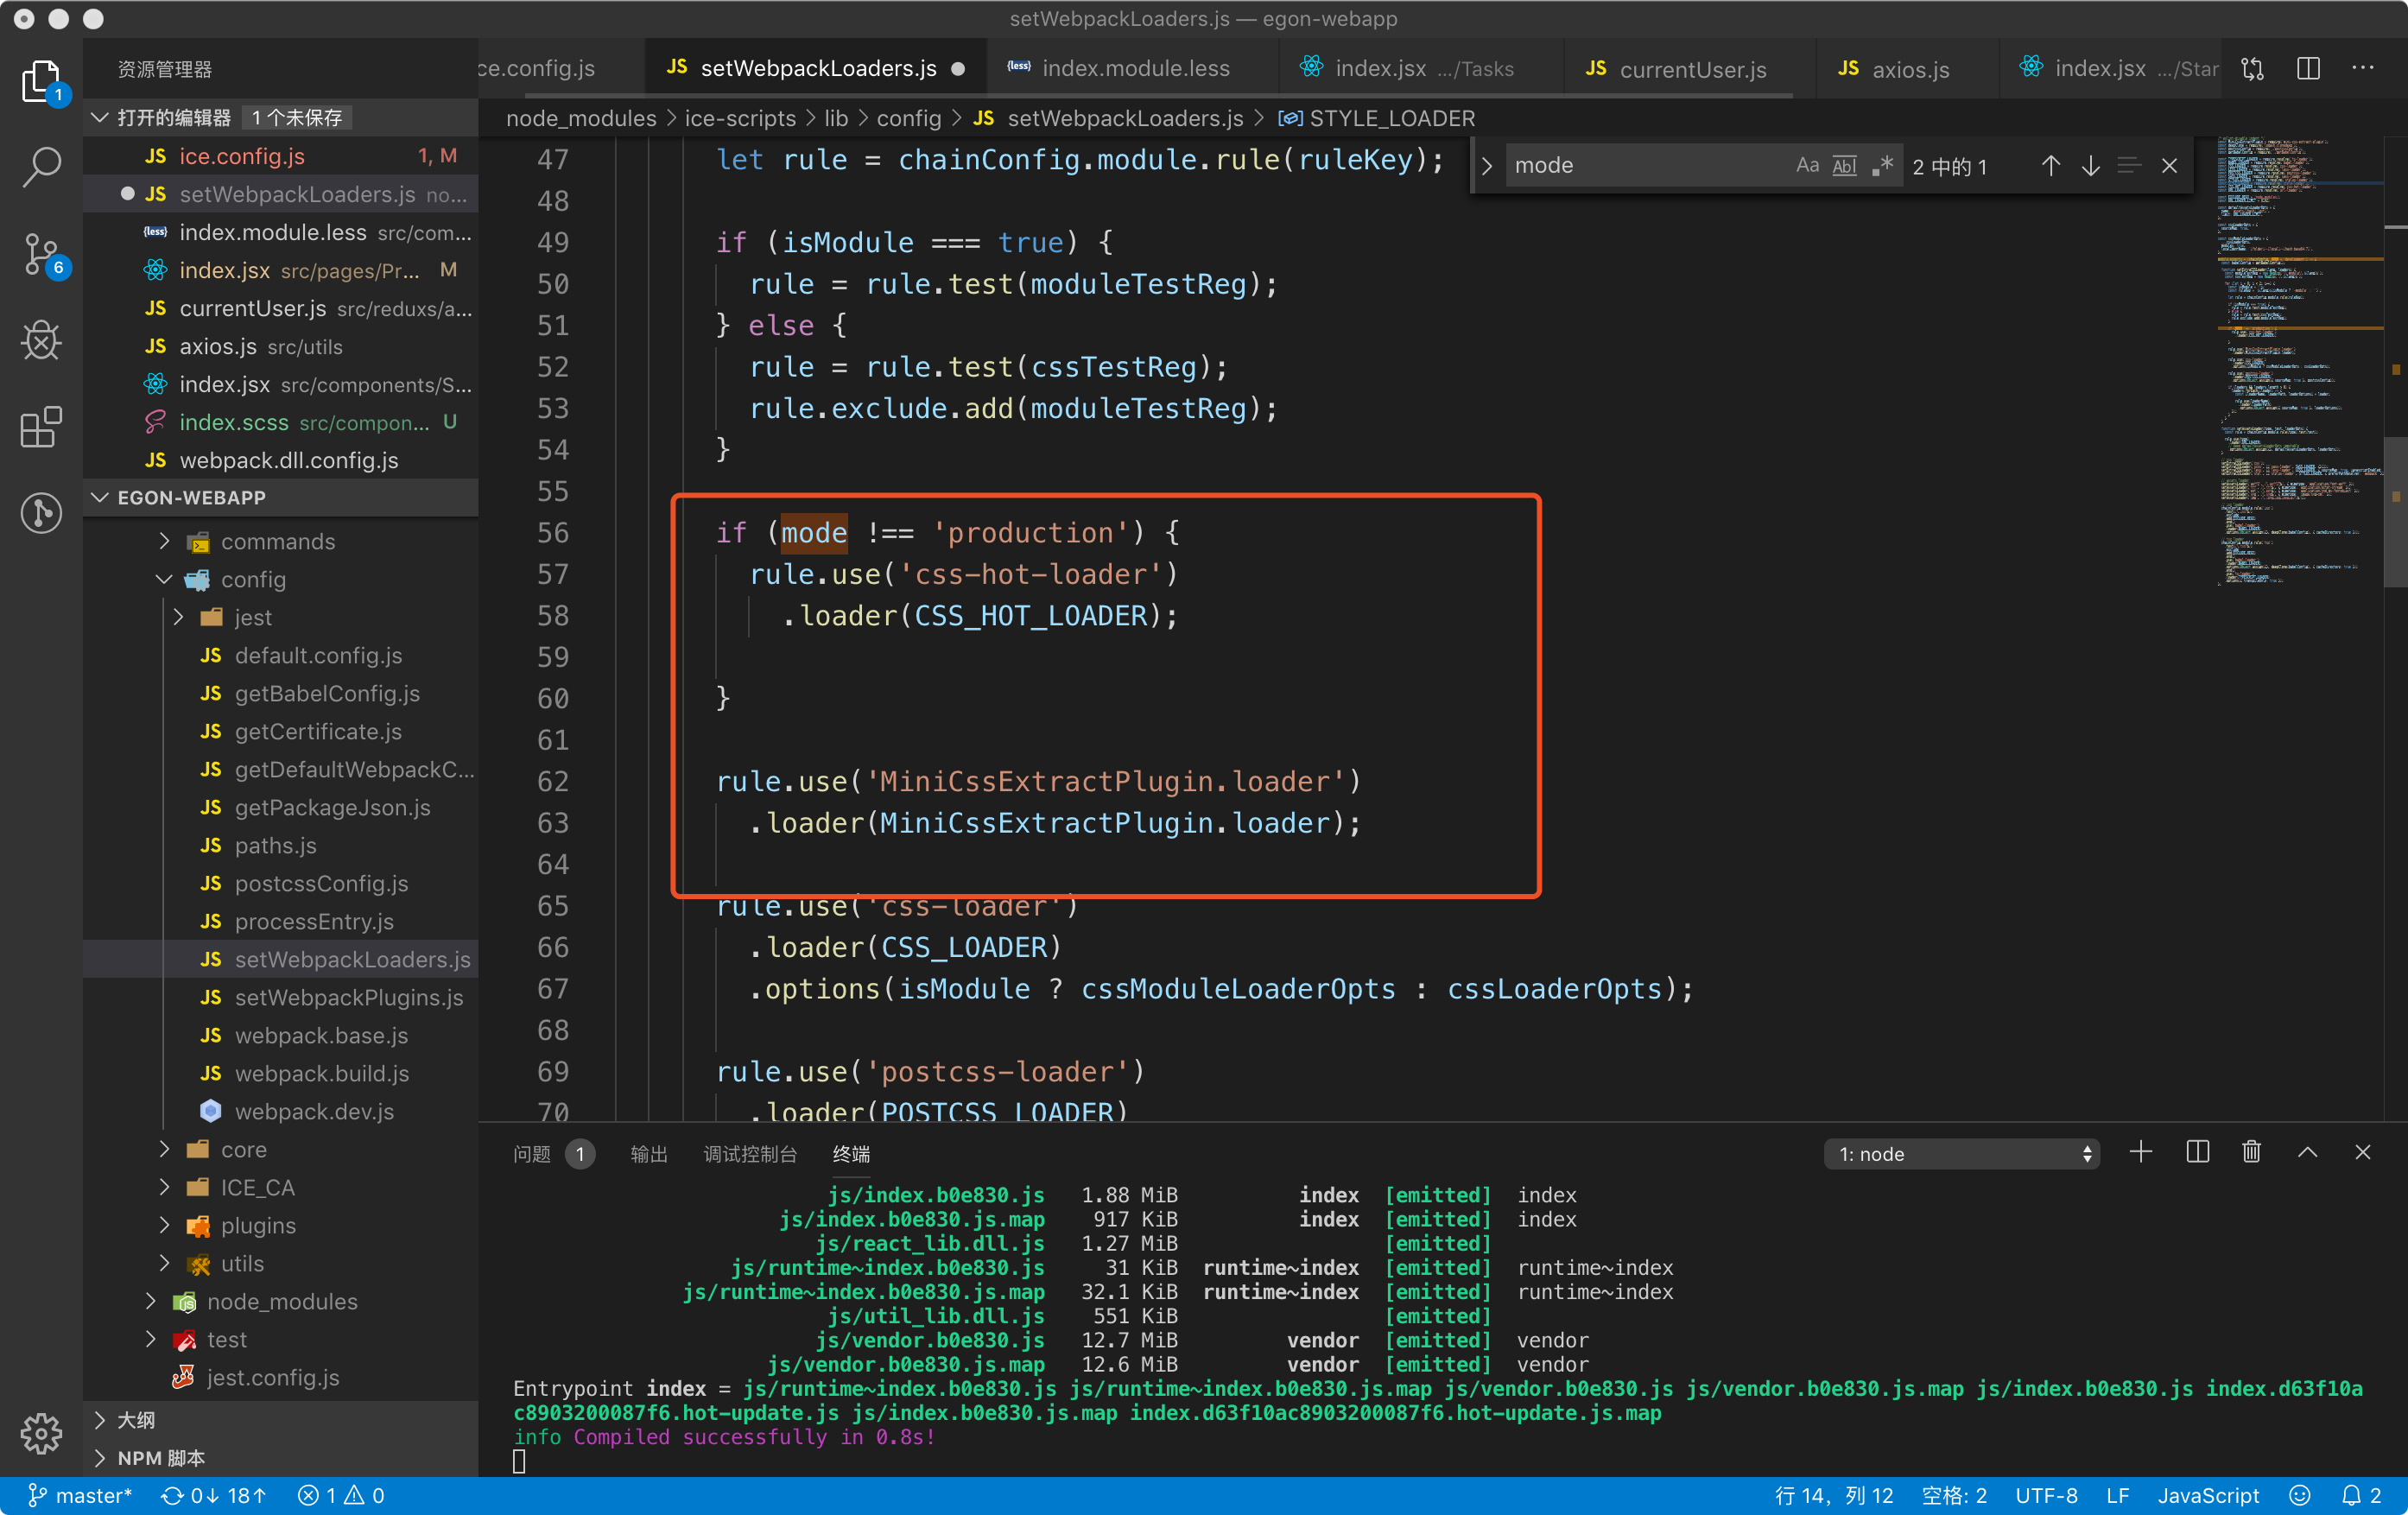Click find in selection icon
2408x1515 pixels.
[2129, 166]
